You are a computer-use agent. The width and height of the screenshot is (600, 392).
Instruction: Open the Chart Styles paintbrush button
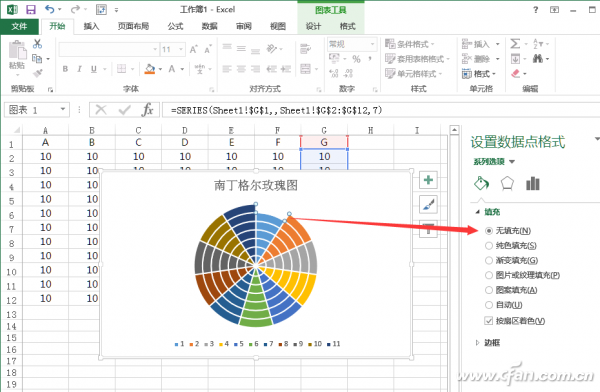[x=428, y=204]
